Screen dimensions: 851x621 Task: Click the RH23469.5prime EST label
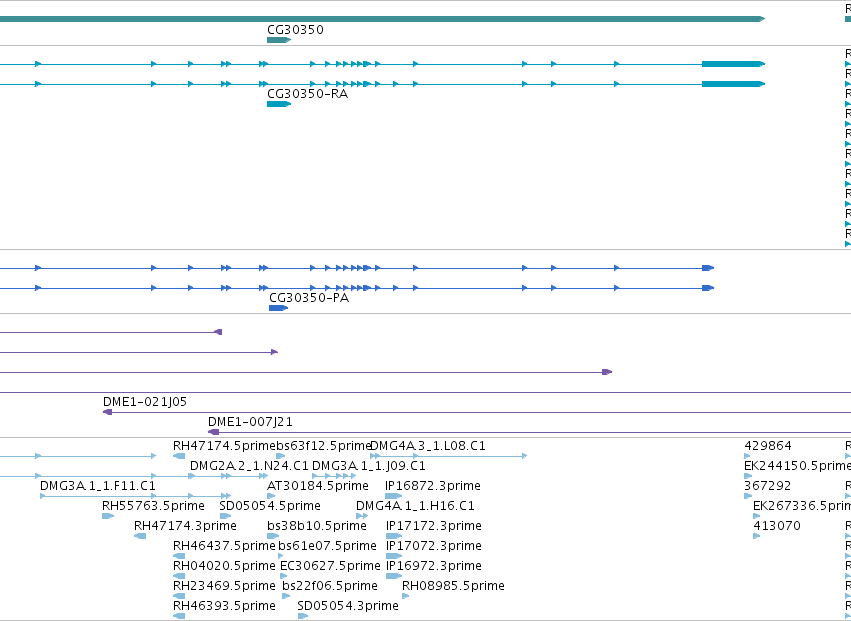tap(224, 586)
